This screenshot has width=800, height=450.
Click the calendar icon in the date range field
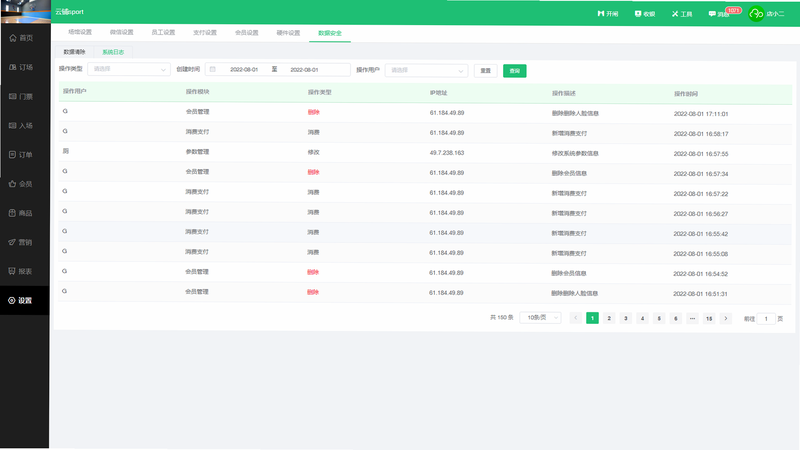[x=213, y=69]
